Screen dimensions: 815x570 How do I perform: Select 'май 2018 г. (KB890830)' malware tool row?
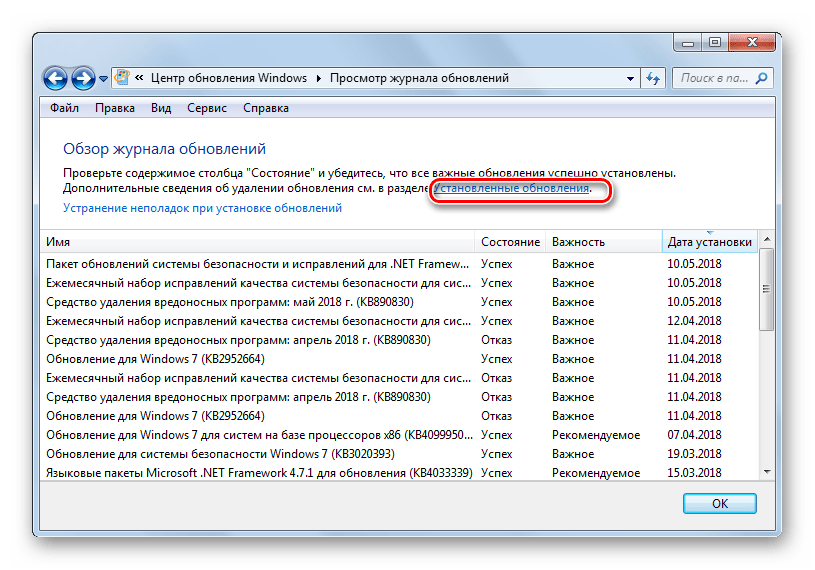pyautogui.click(x=399, y=302)
